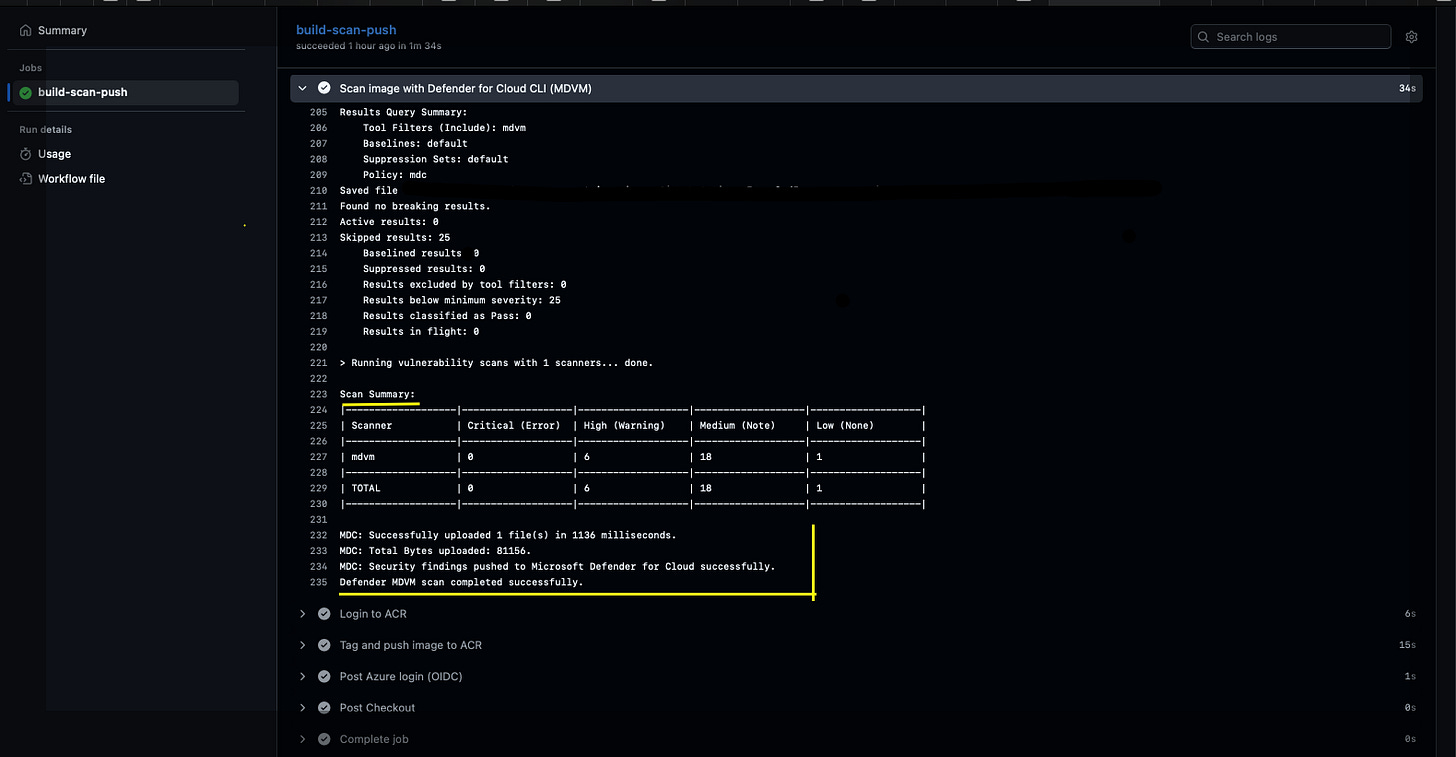Image resolution: width=1456 pixels, height=757 pixels.
Task: Click the Workflow file icon
Action: click(26, 179)
